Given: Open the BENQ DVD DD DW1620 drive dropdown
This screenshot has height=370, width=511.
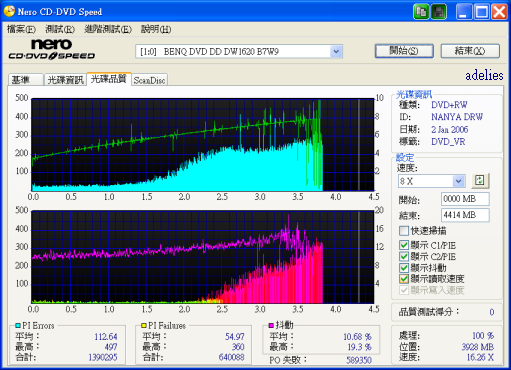Looking at the screenshot, I should (336, 52).
